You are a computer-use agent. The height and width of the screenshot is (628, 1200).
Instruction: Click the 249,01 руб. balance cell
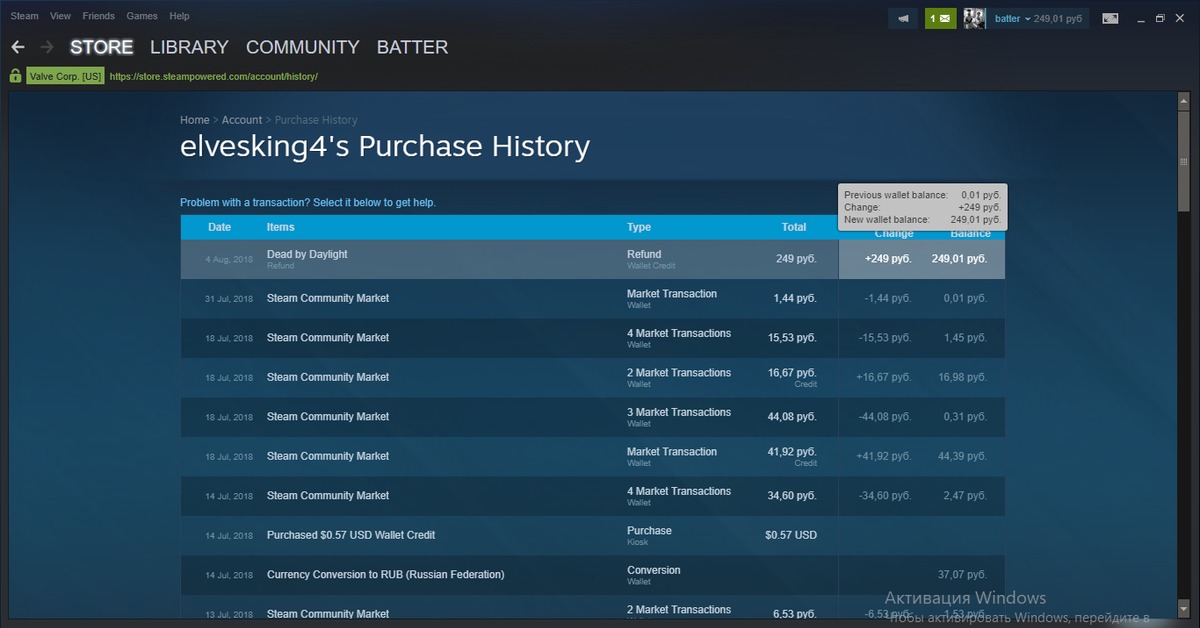point(960,258)
